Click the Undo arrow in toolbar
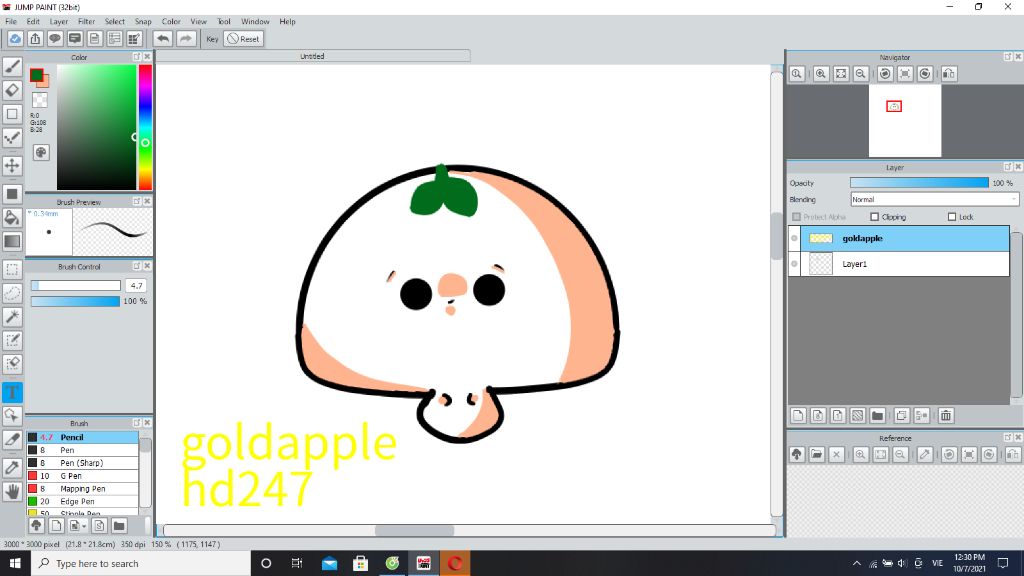The width and height of the screenshot is (1024, 576). pos(163,39)
